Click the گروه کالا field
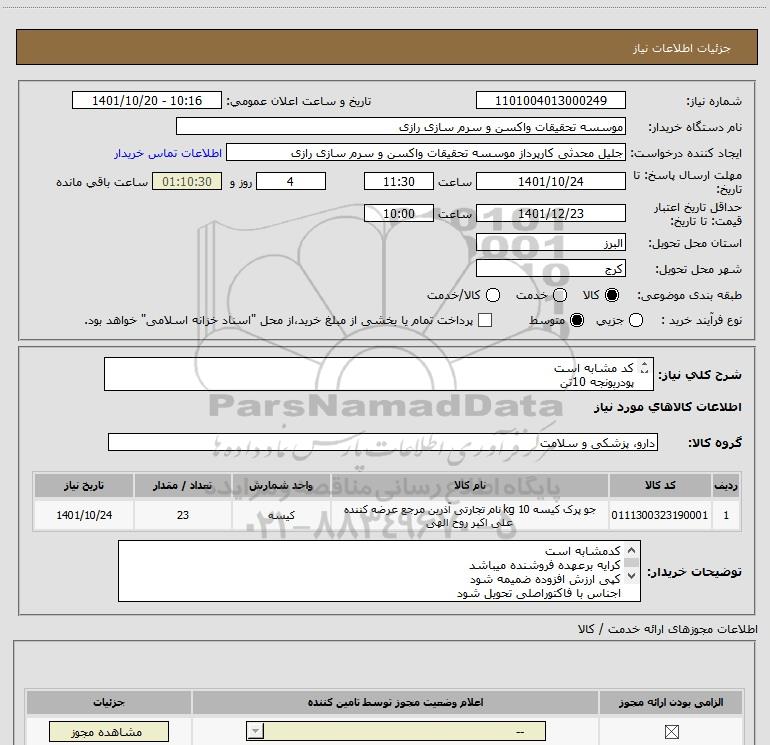This screenshot has width=770, height=745. 383,442
